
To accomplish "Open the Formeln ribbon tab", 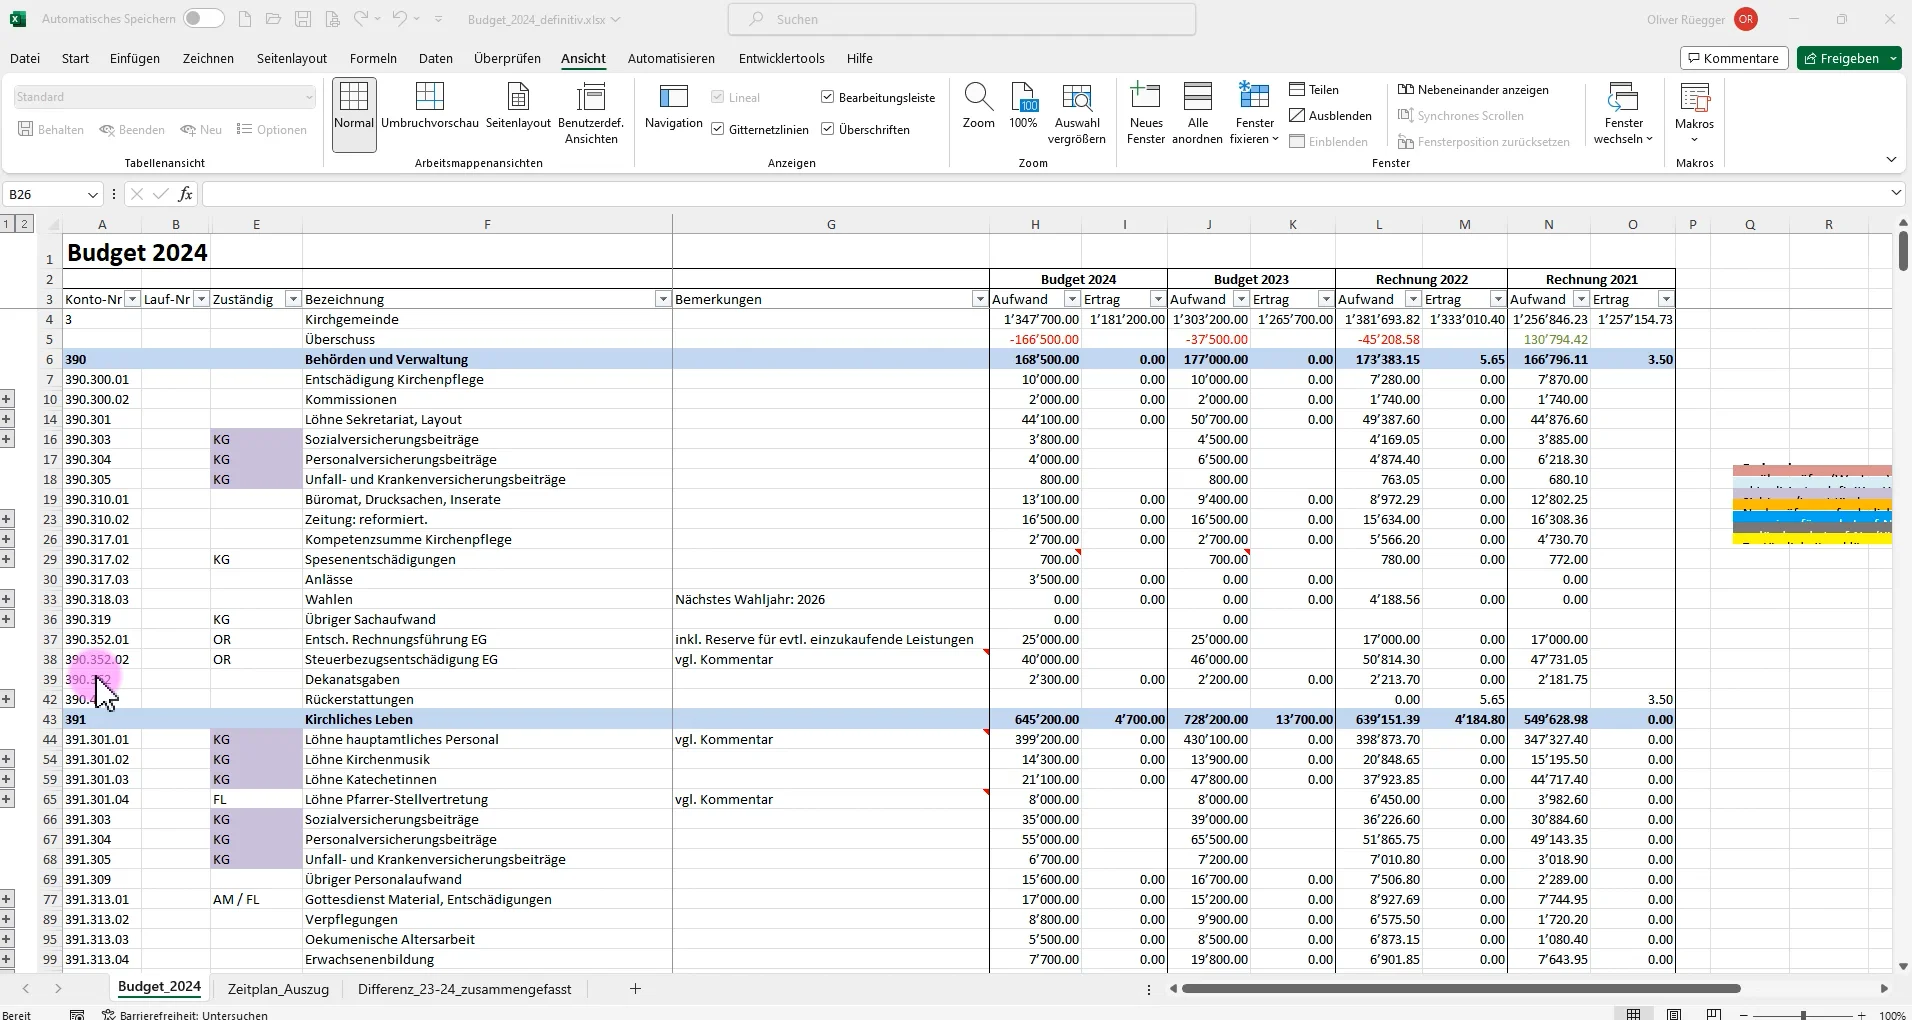I will (x=373, y=58).
